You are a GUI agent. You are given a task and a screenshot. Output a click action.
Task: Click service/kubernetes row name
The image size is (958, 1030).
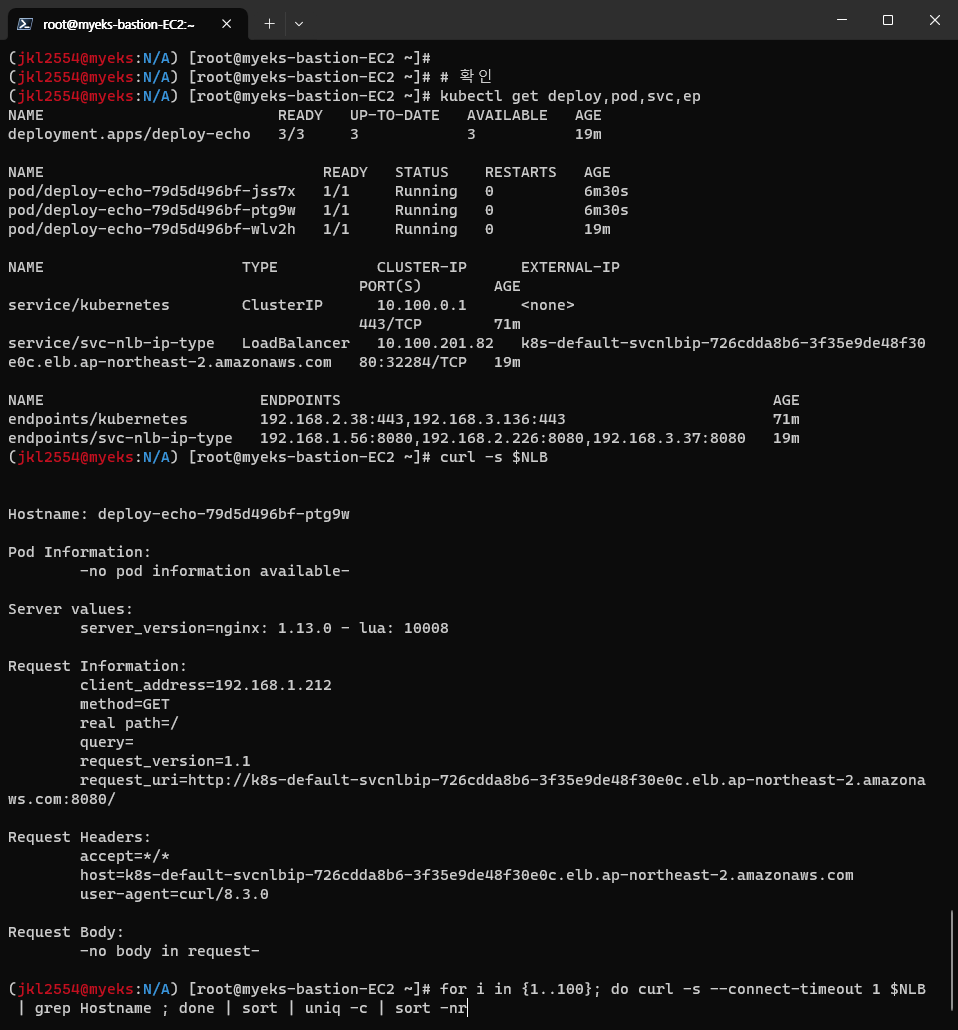tap(89, 305)
